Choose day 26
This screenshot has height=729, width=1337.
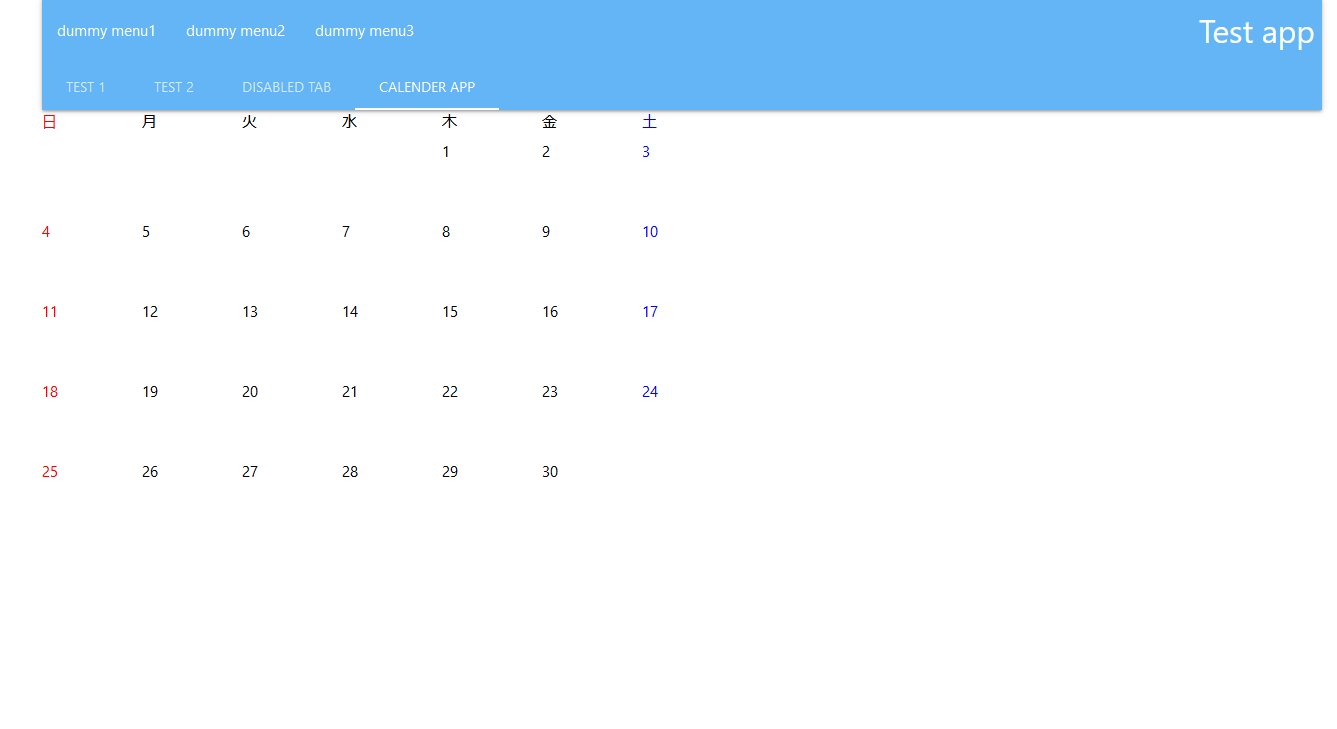point(150,472)
